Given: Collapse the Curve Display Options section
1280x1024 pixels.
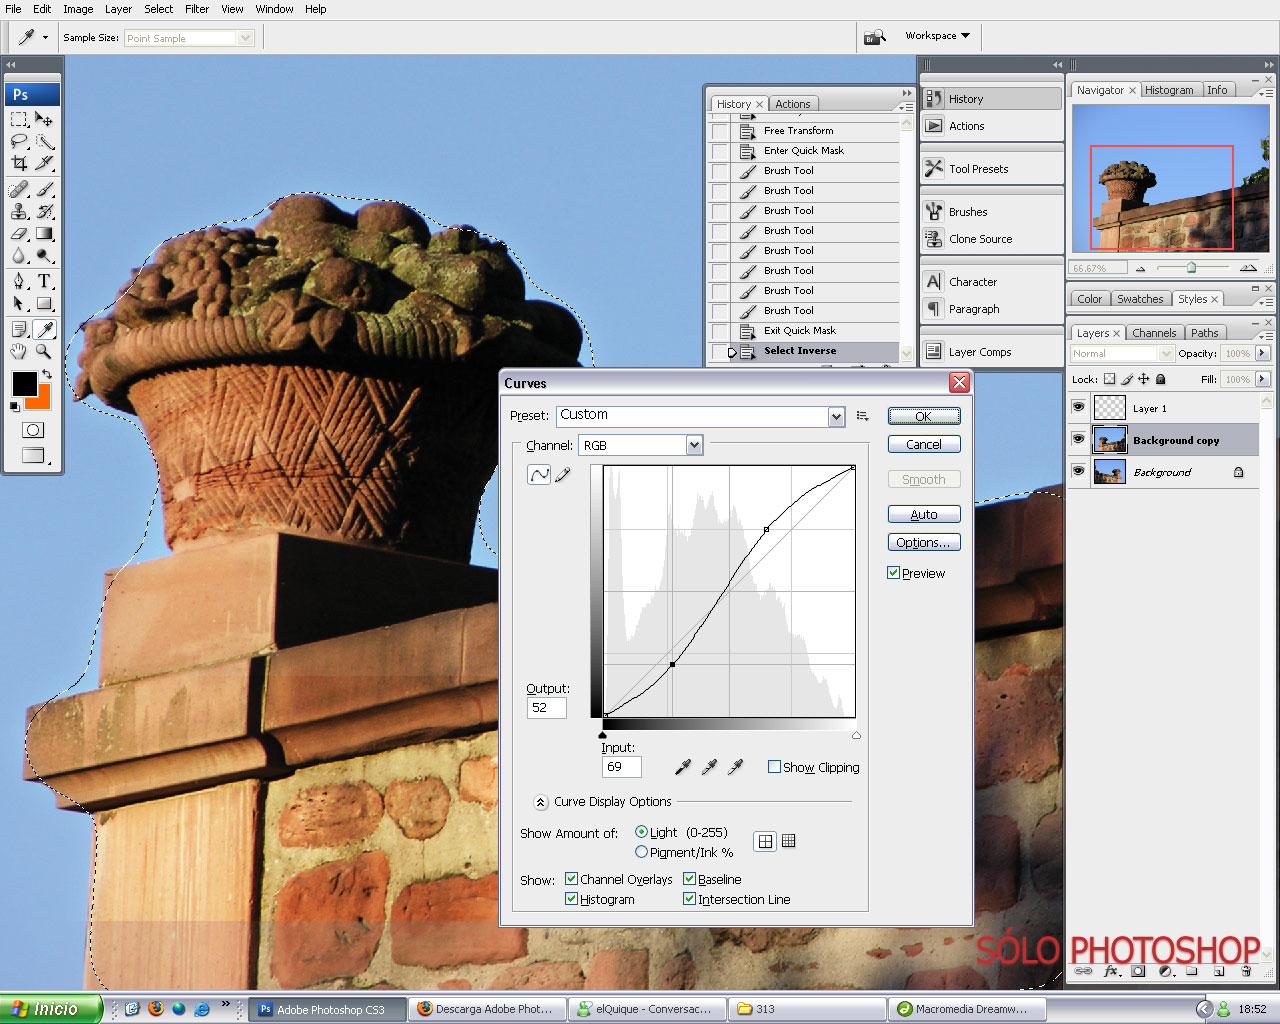Looking at the screenshot, I should (x=540, y=802).
